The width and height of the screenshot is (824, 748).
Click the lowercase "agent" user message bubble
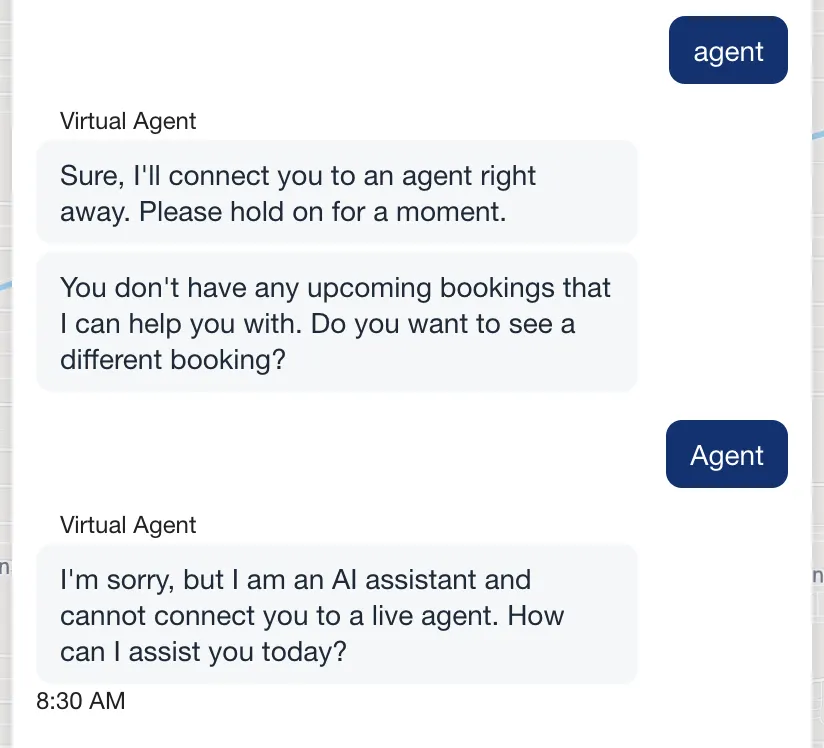click(728, 51)
